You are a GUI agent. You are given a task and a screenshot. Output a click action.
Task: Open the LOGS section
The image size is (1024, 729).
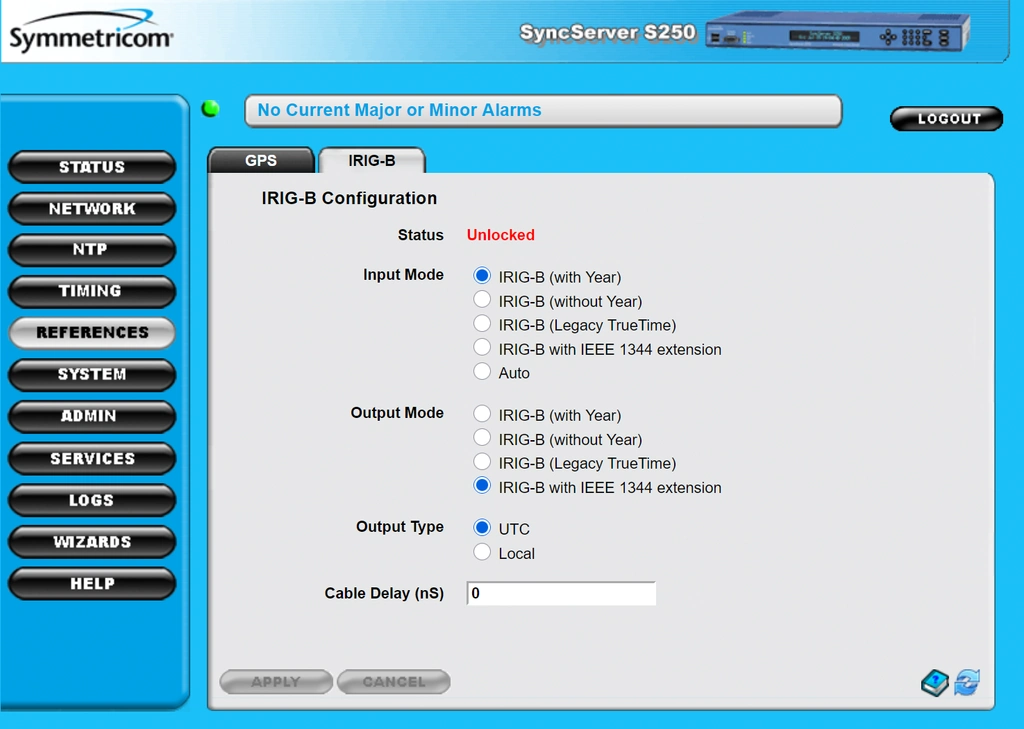[92, 500]
